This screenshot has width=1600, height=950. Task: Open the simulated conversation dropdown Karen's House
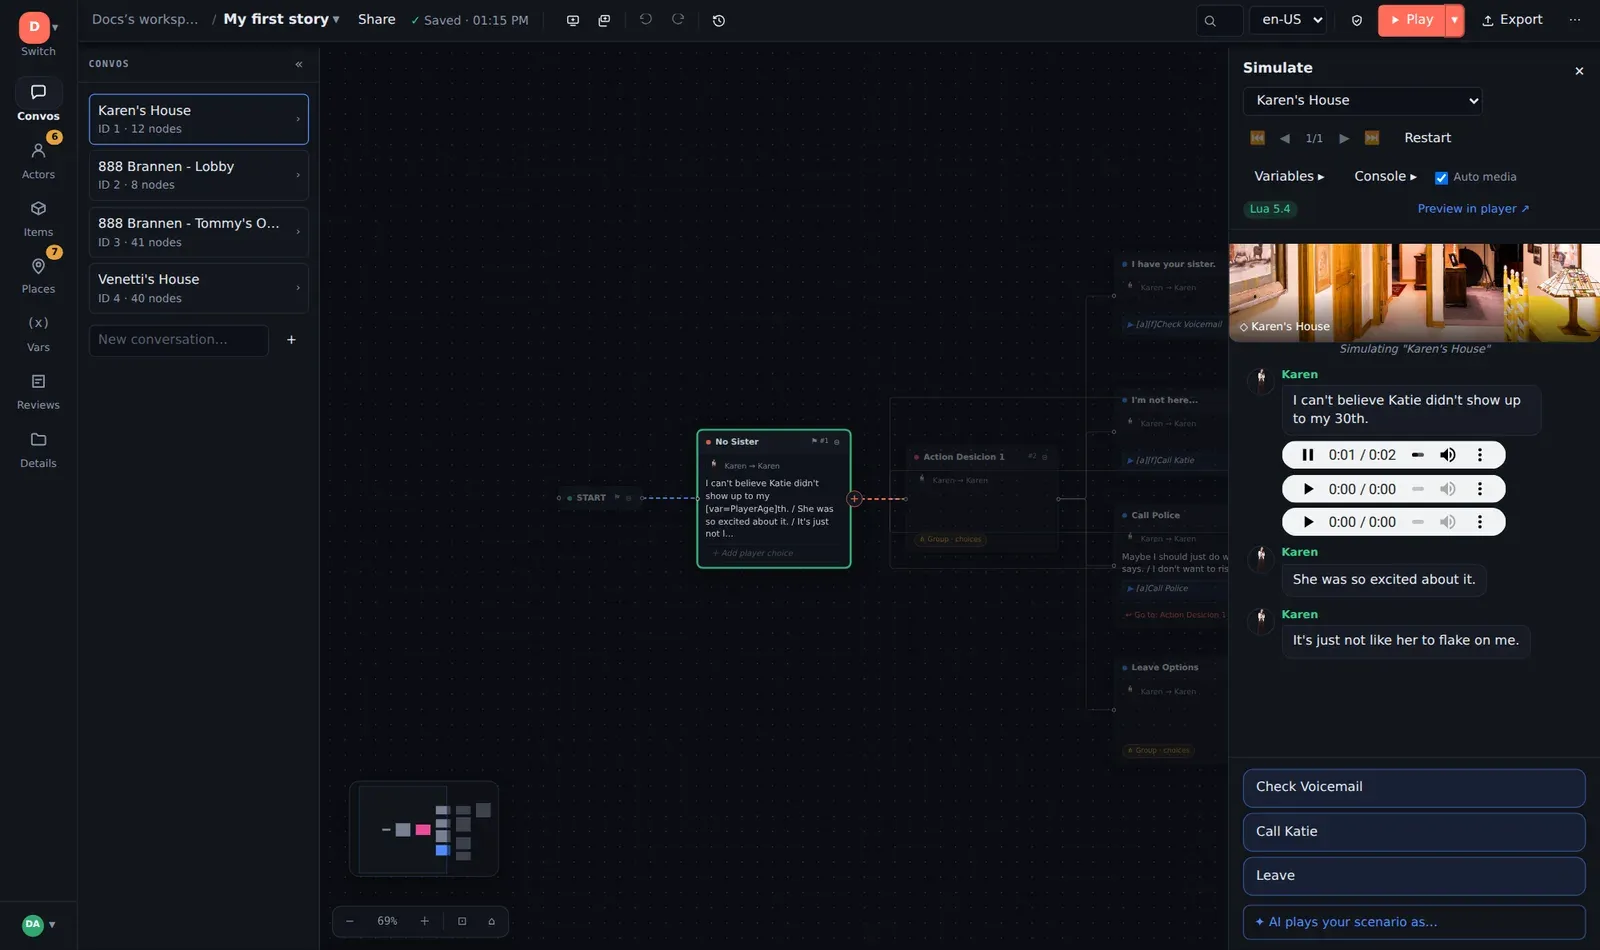point(1362,100)
